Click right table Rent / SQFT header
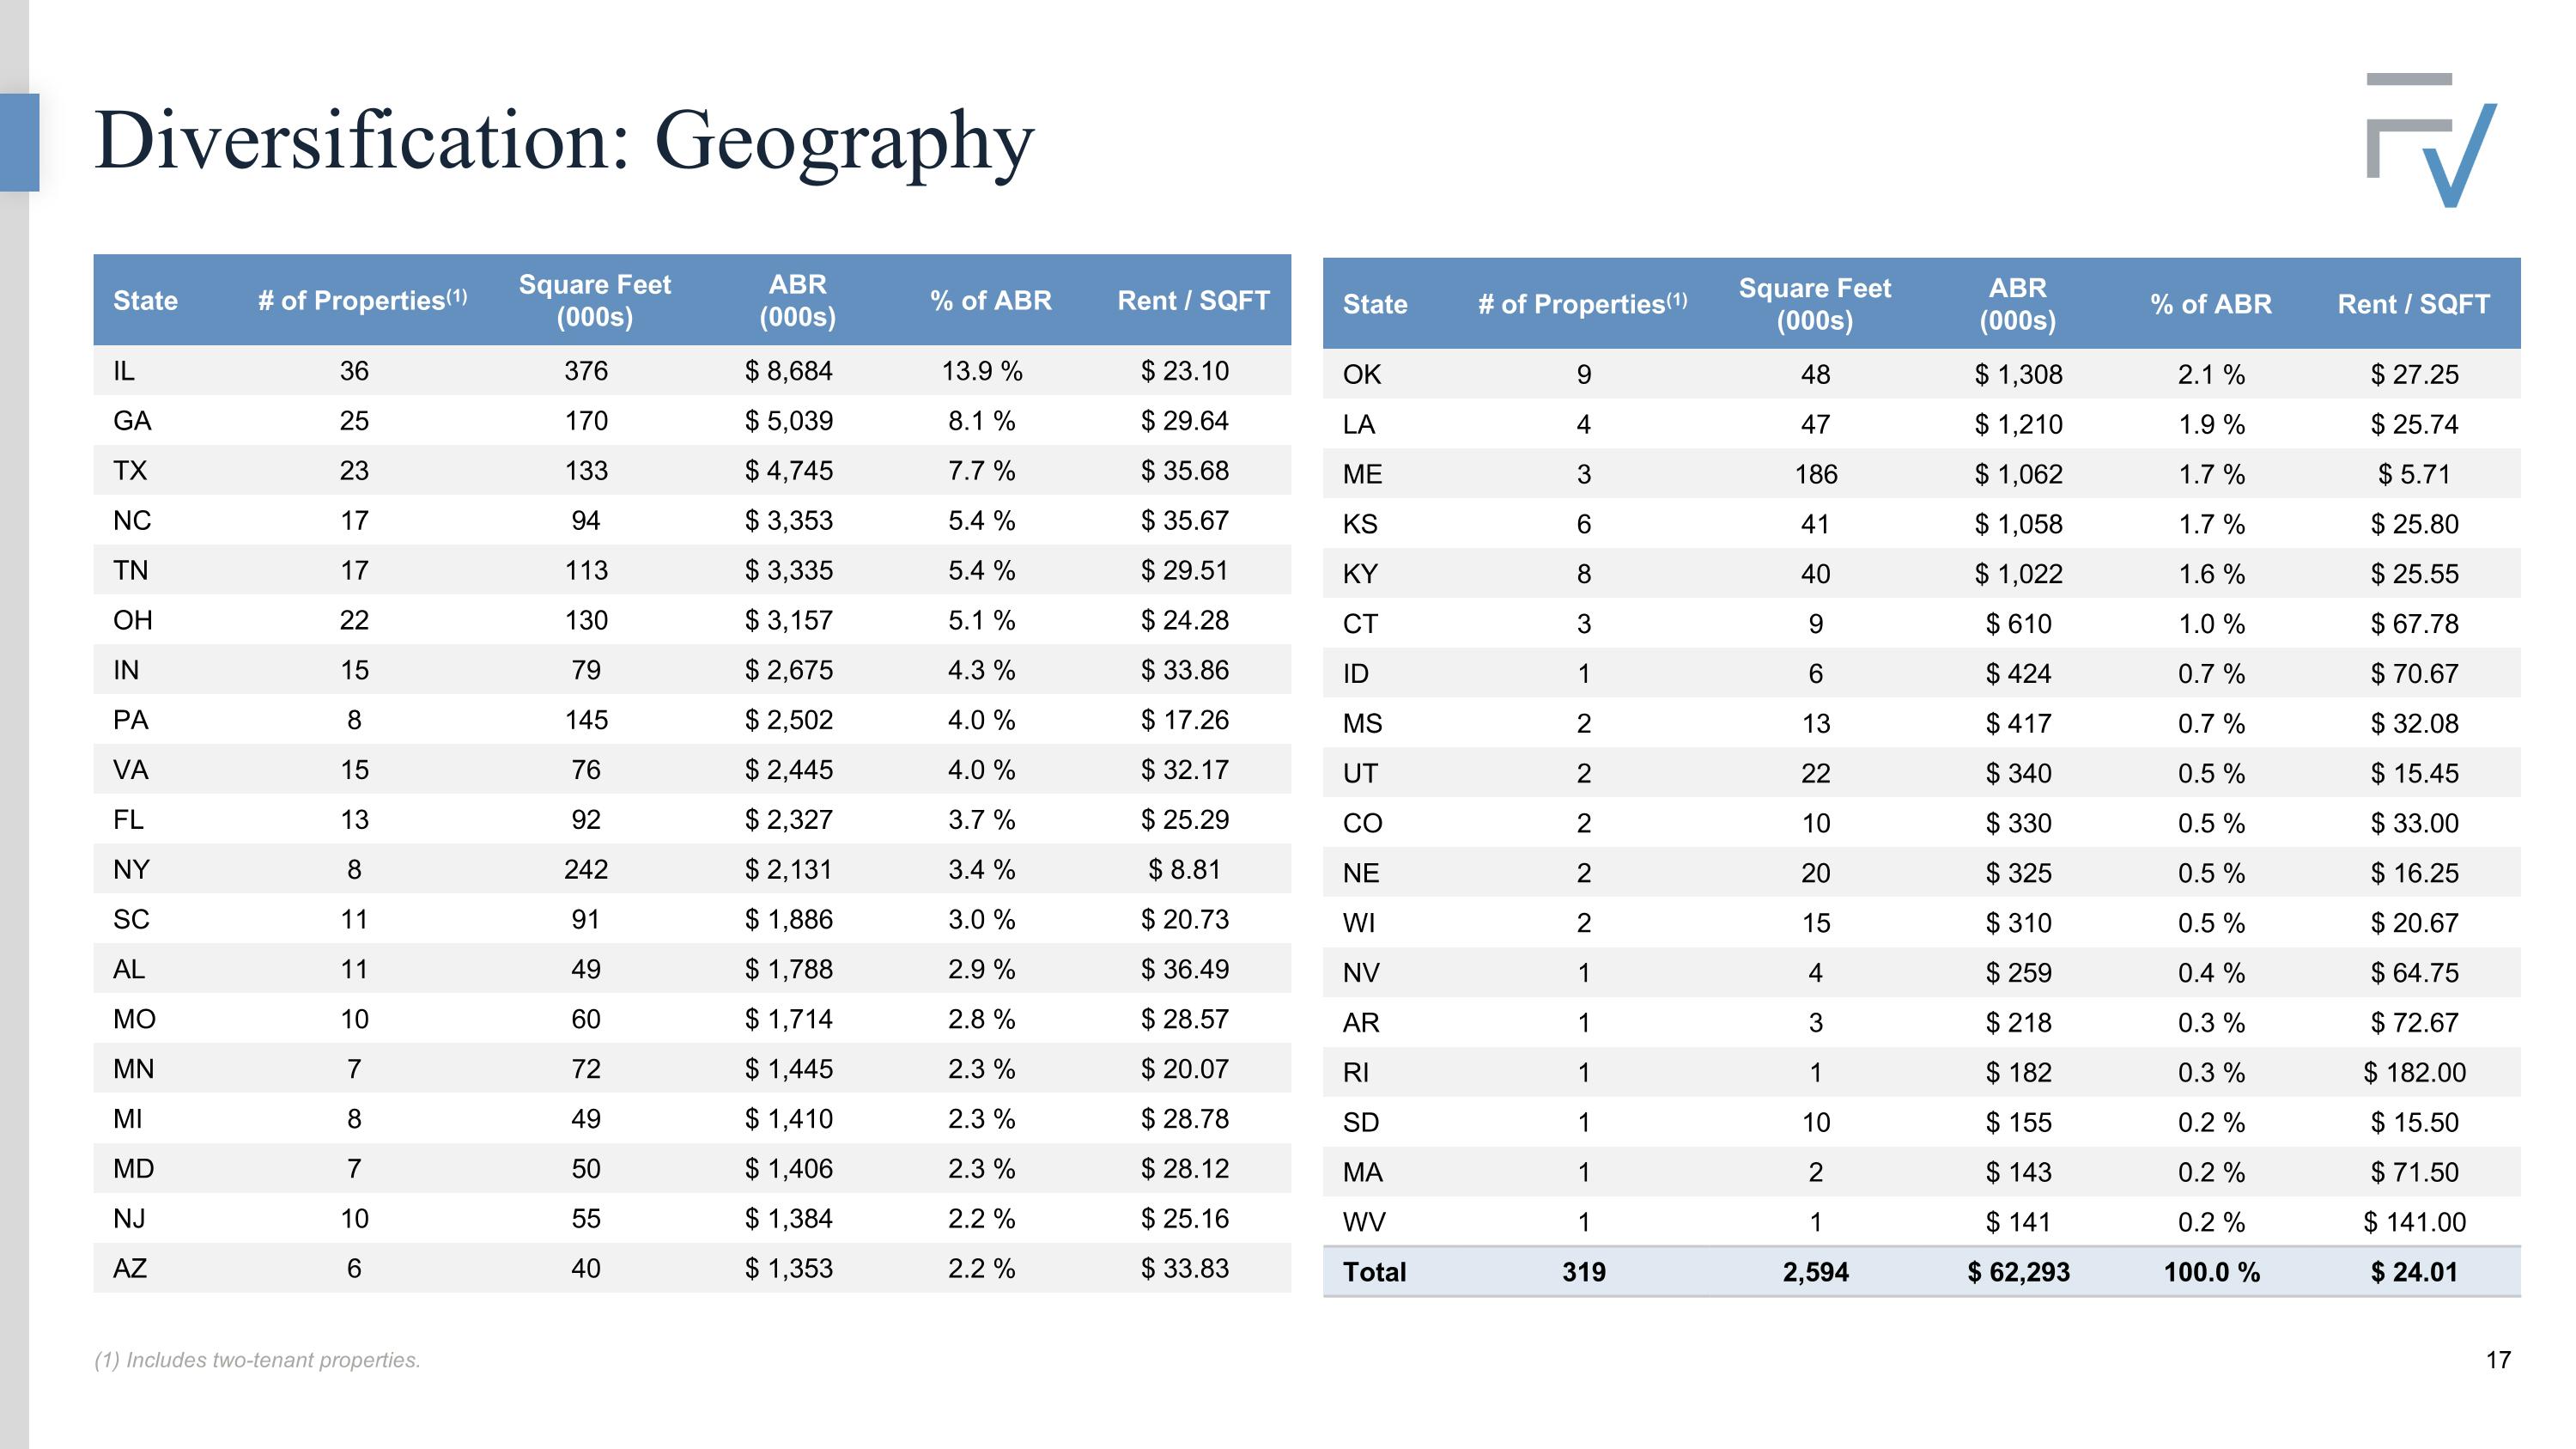The width and height of the screenshot is (2576, 1449). pos(2413,304)
